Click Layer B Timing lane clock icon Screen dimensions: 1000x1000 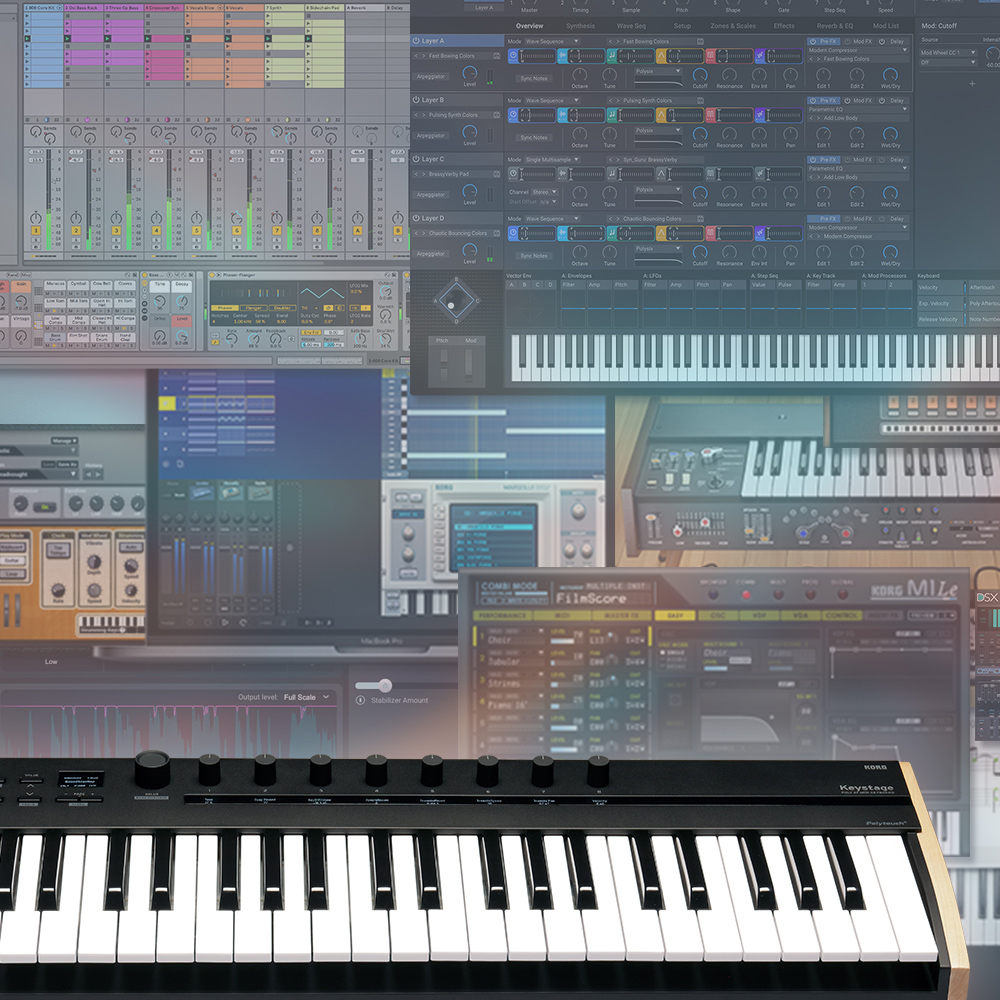[513, 115]
